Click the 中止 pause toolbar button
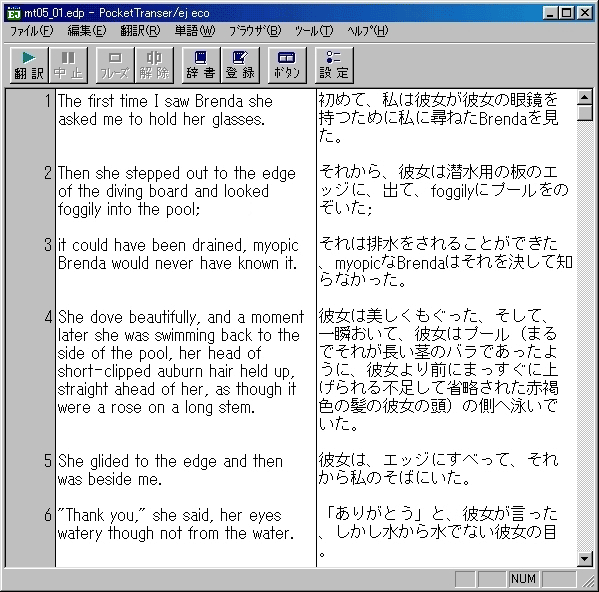 (68, 65)
